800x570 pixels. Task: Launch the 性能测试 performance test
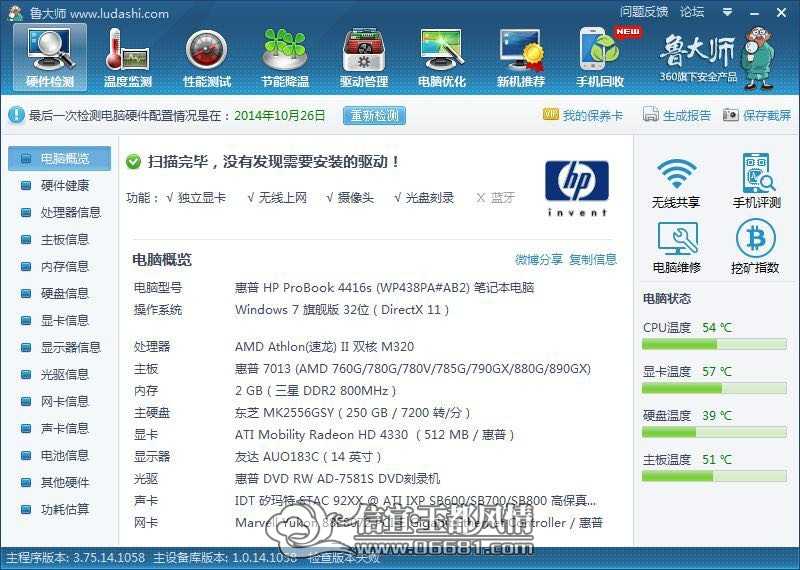click(207, 57)
